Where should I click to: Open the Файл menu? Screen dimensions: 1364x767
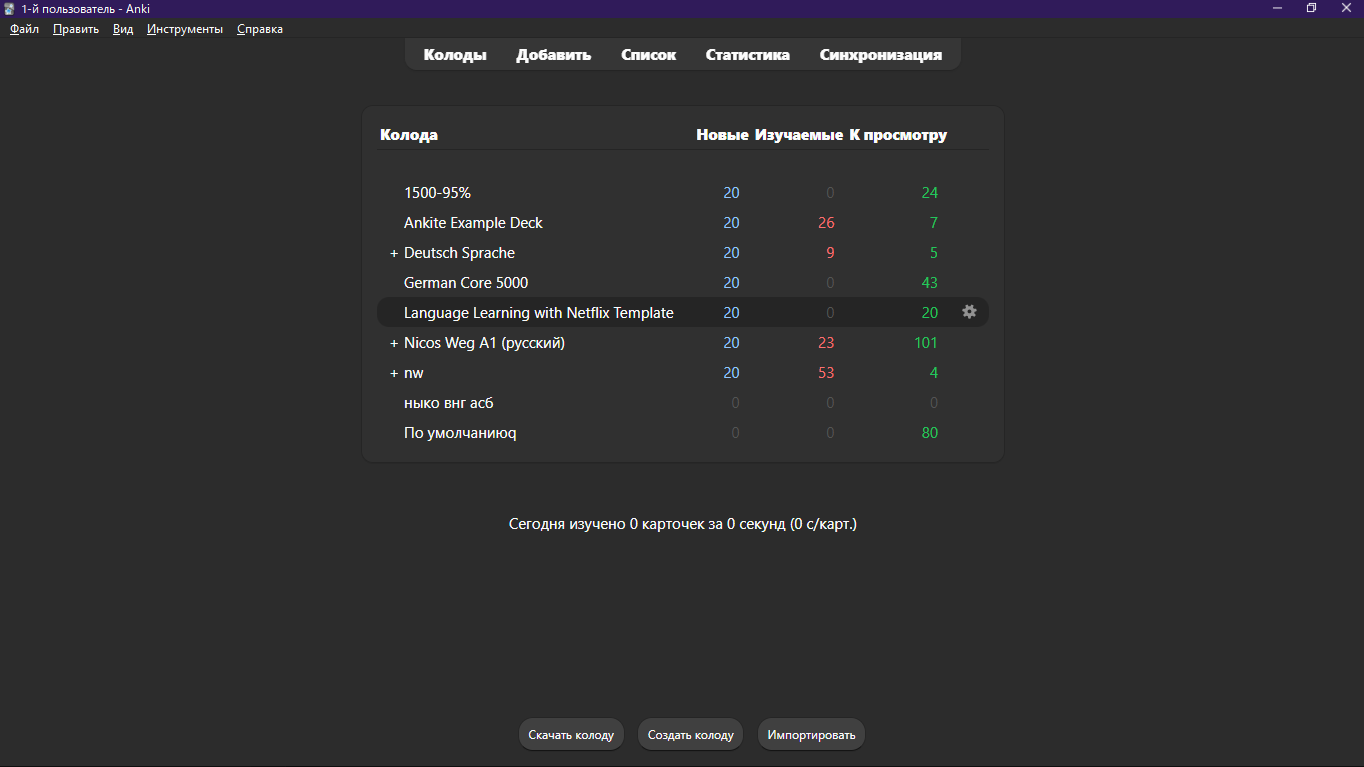tap(24, 29)
